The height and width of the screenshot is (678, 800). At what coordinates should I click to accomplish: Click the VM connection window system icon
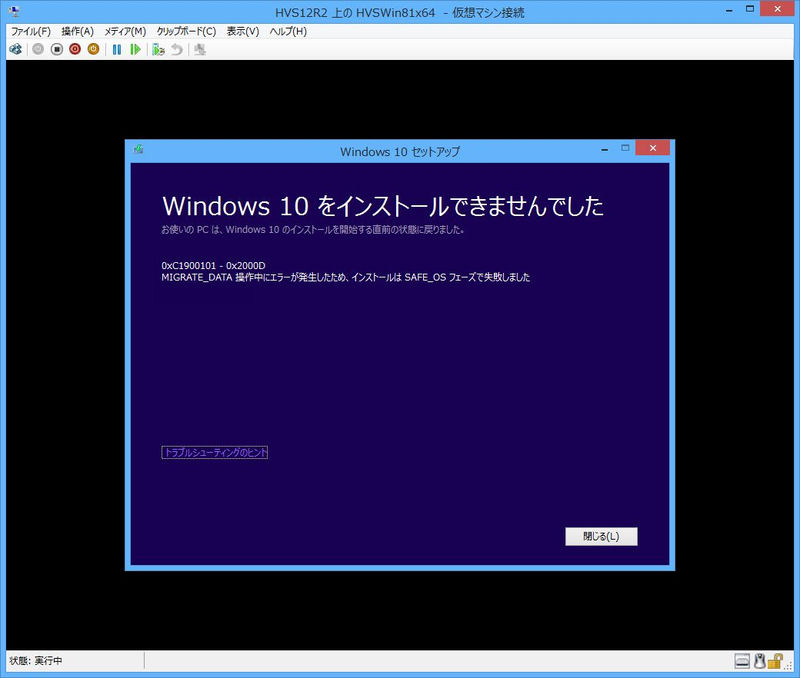[x=15, y=11]
